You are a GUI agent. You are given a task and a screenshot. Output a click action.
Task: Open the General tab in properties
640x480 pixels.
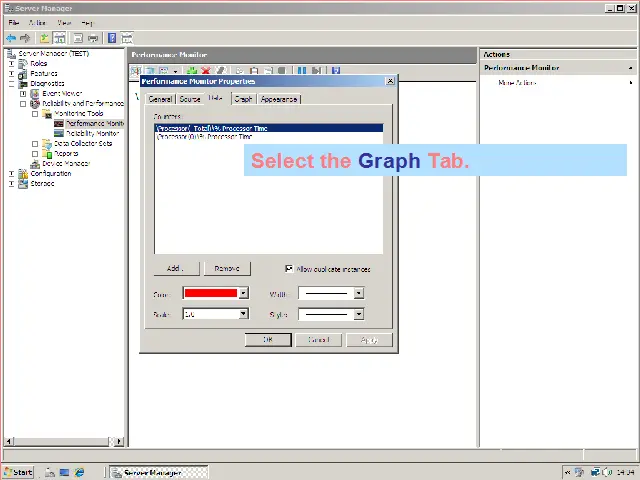point(160,99)
